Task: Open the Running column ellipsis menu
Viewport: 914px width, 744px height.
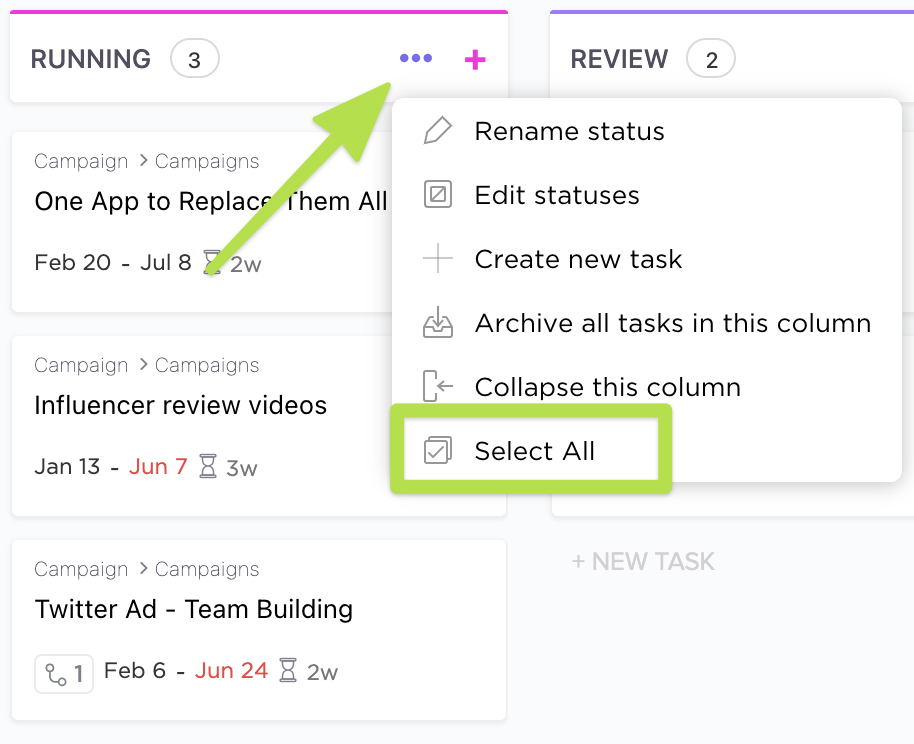Action: click(416, 59)
